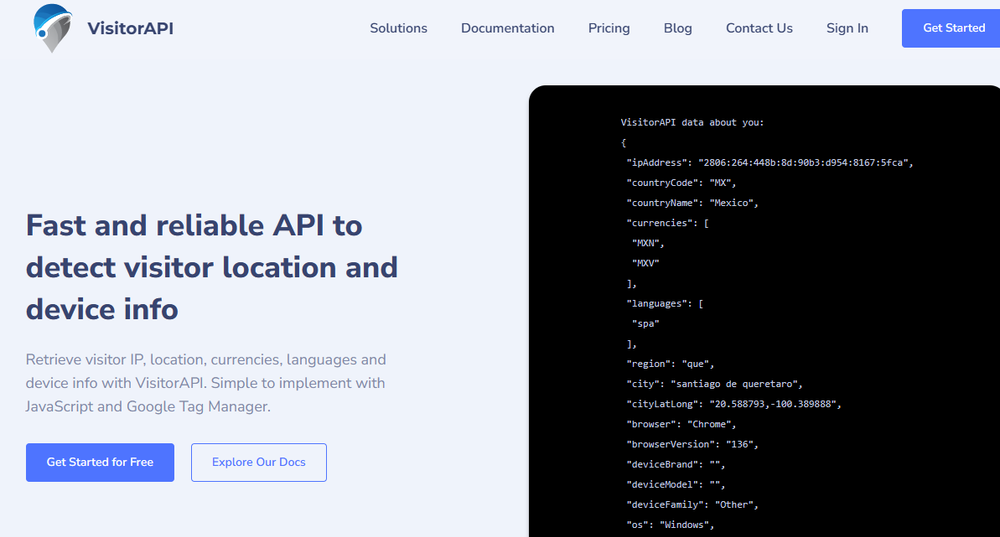This screenshot has width=1000, height=537.
Task: Click Get Started for Free button
Action: (x=100, y=462)
